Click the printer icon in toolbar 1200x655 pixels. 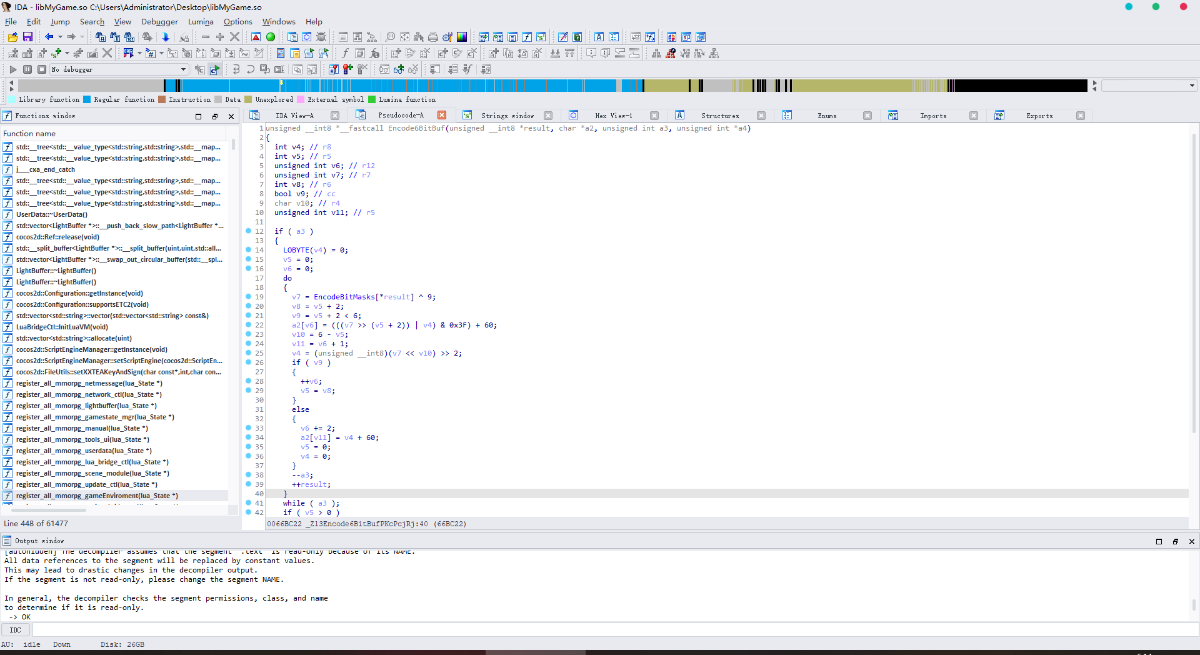point(433,37)
